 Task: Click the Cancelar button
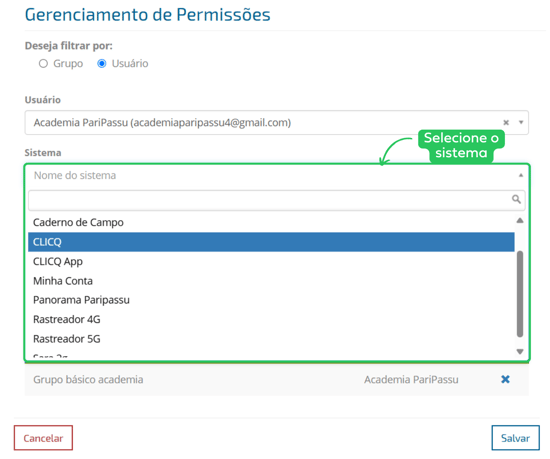(43, 438)
